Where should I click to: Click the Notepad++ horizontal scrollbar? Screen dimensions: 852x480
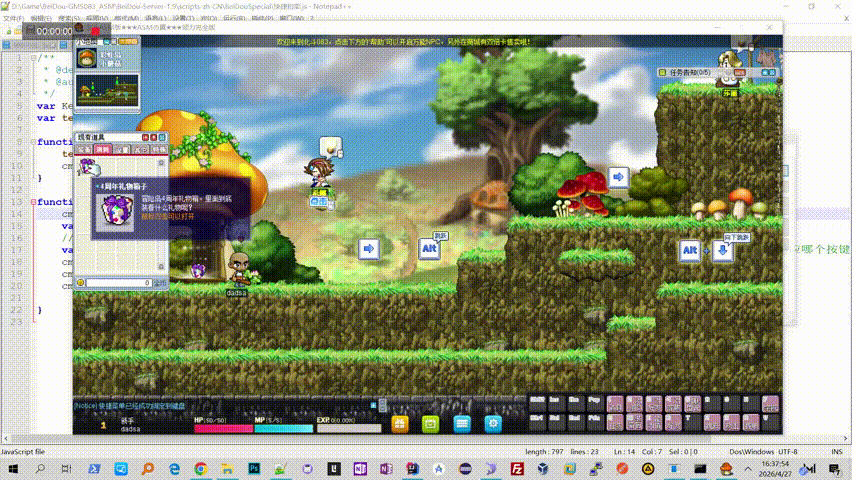(x=425, y=438)
